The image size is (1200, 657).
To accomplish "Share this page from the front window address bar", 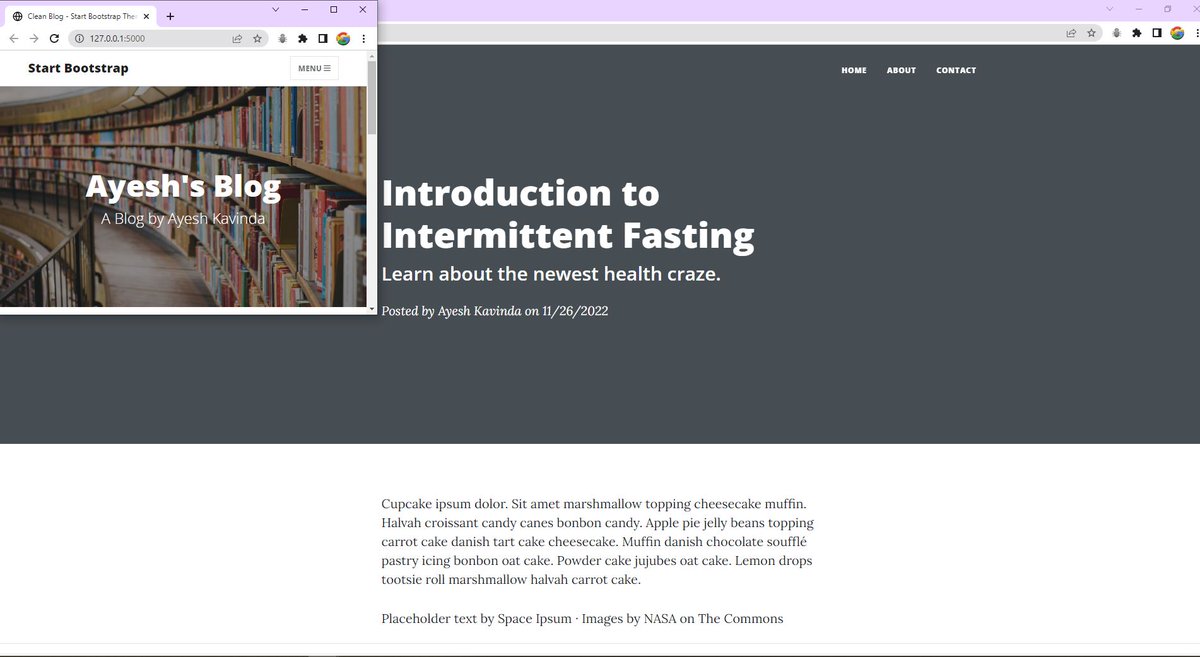I will tap(237, 39).
